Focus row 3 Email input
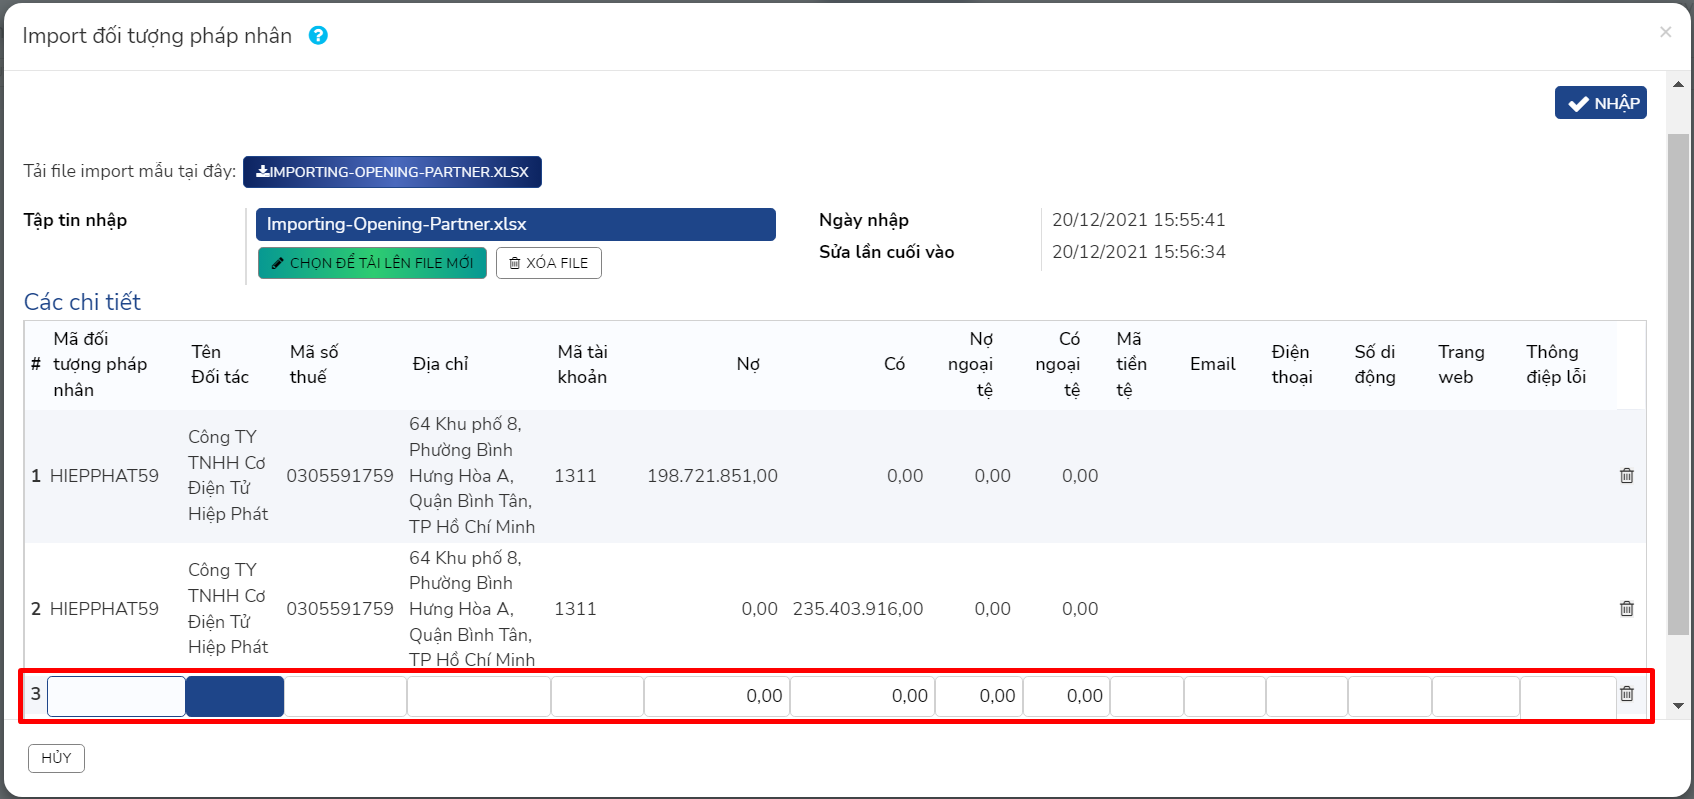Image resolution: width=1694 pixels, height=799 pixels. (x=1225, y=696)
